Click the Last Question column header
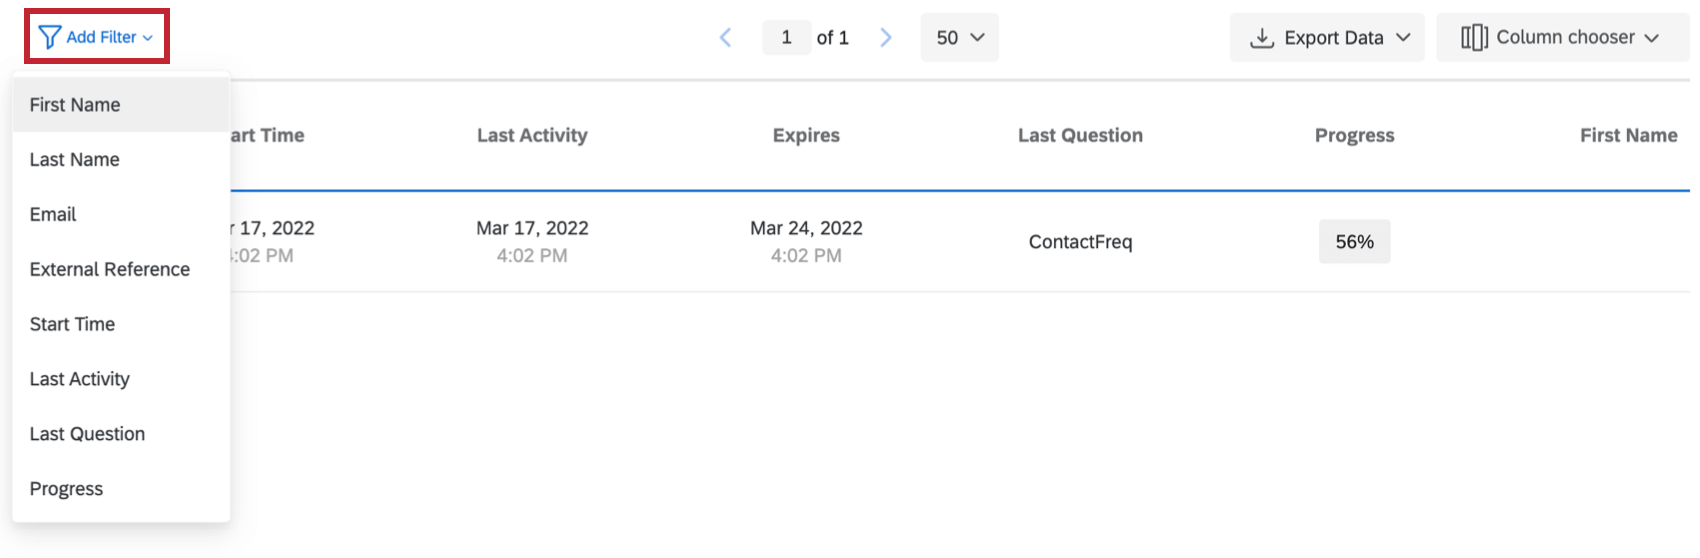Screen dimensions: 1700x558 1080,136
